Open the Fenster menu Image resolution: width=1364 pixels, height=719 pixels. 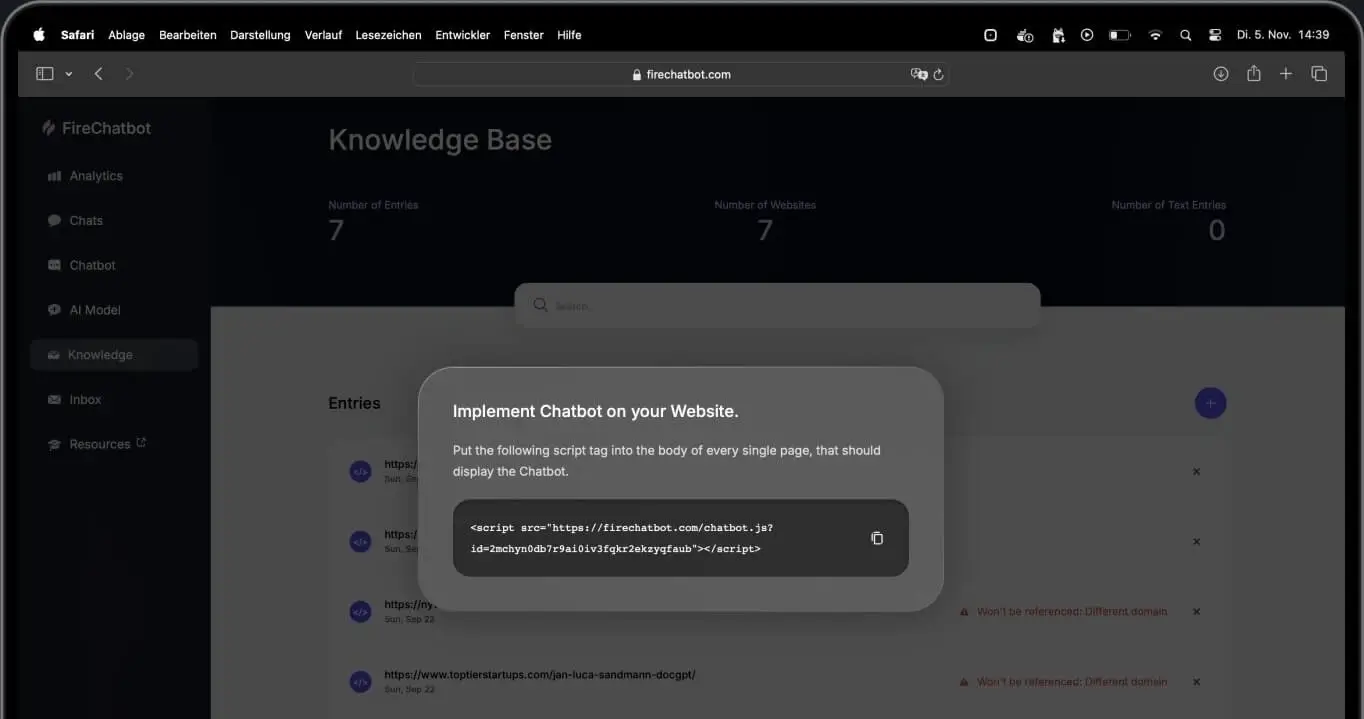click(524, 35)
